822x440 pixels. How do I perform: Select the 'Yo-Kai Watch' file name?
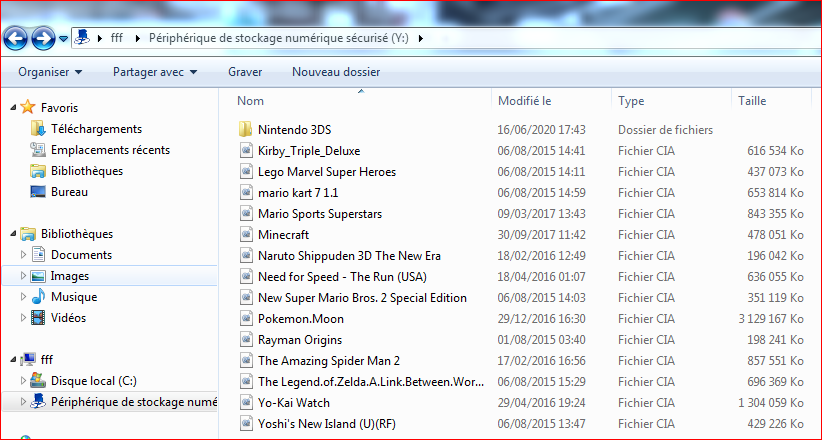point(294,403)
